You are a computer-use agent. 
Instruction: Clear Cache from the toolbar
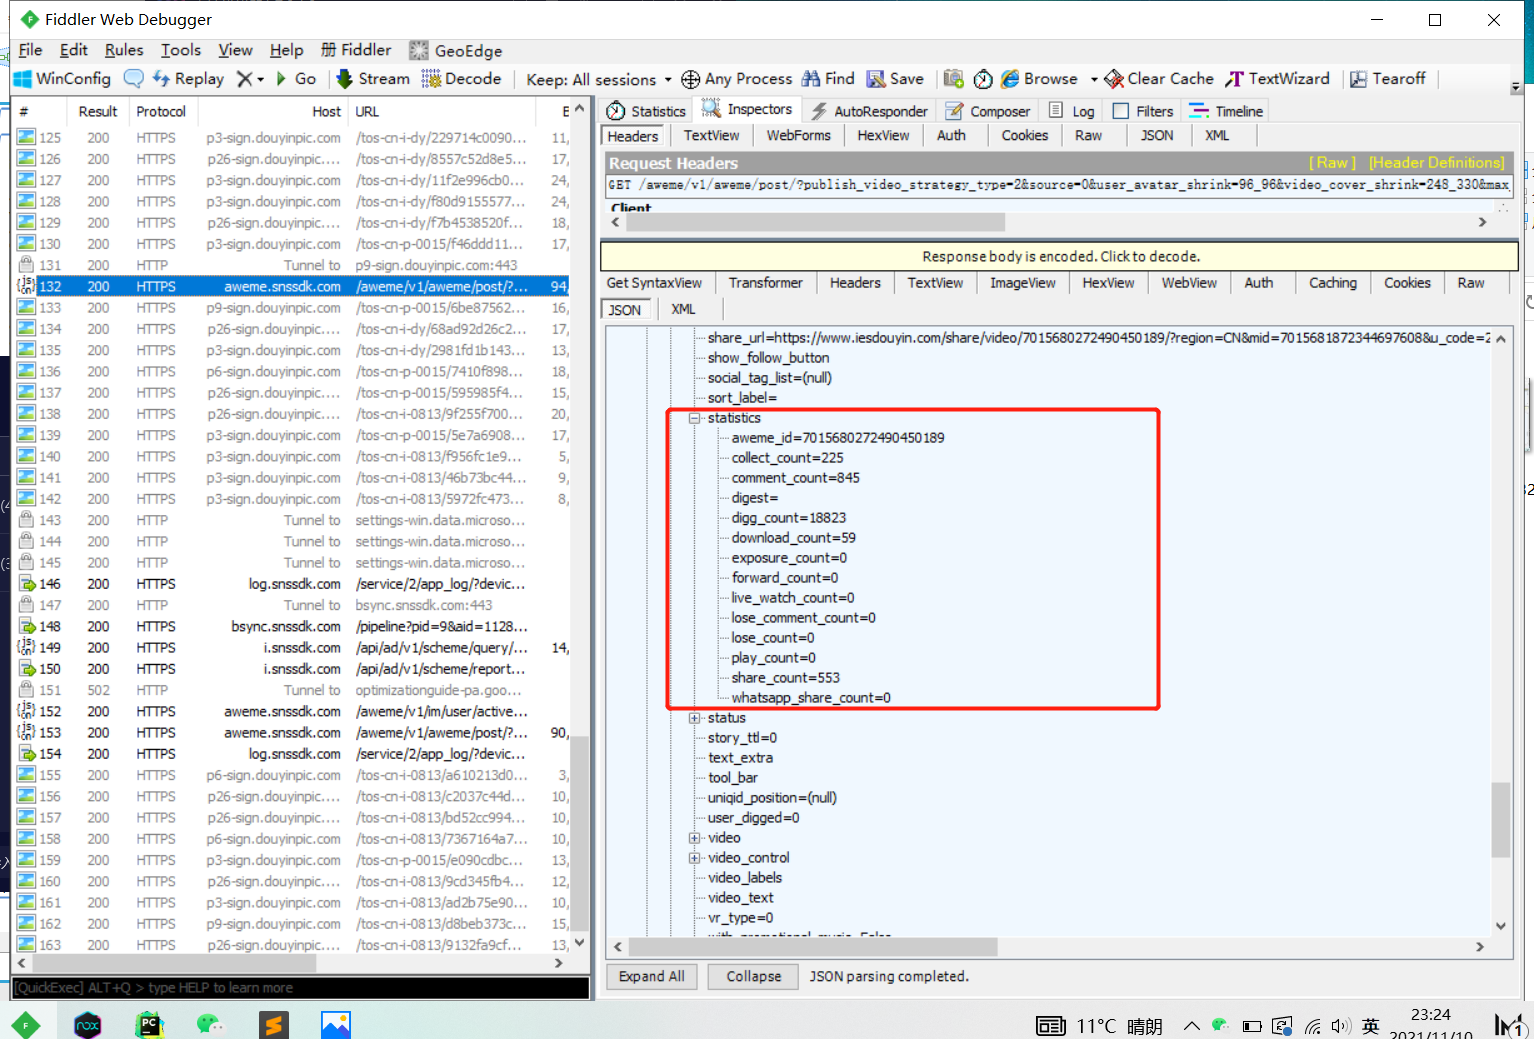[x=1159, y=79]
